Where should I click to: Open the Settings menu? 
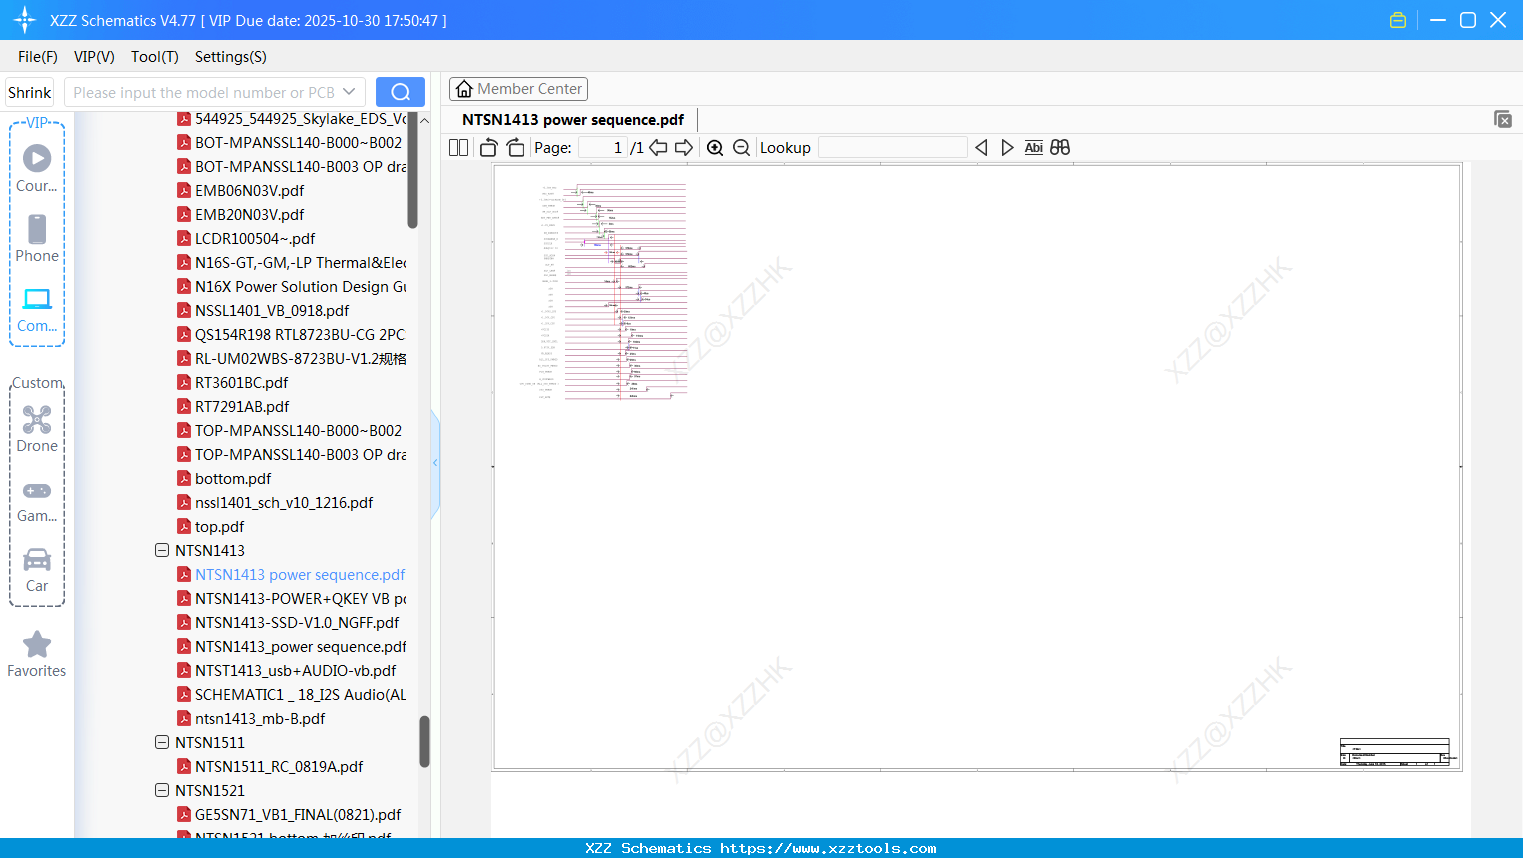[231, 57]
